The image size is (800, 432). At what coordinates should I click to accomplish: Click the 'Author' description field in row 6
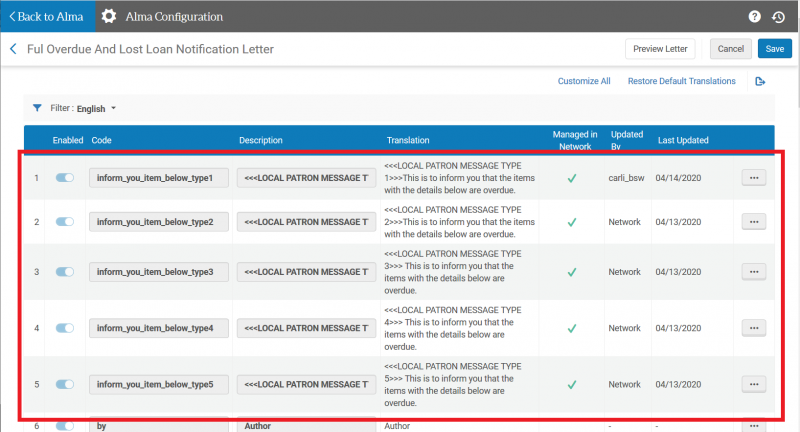pos(306,426)
